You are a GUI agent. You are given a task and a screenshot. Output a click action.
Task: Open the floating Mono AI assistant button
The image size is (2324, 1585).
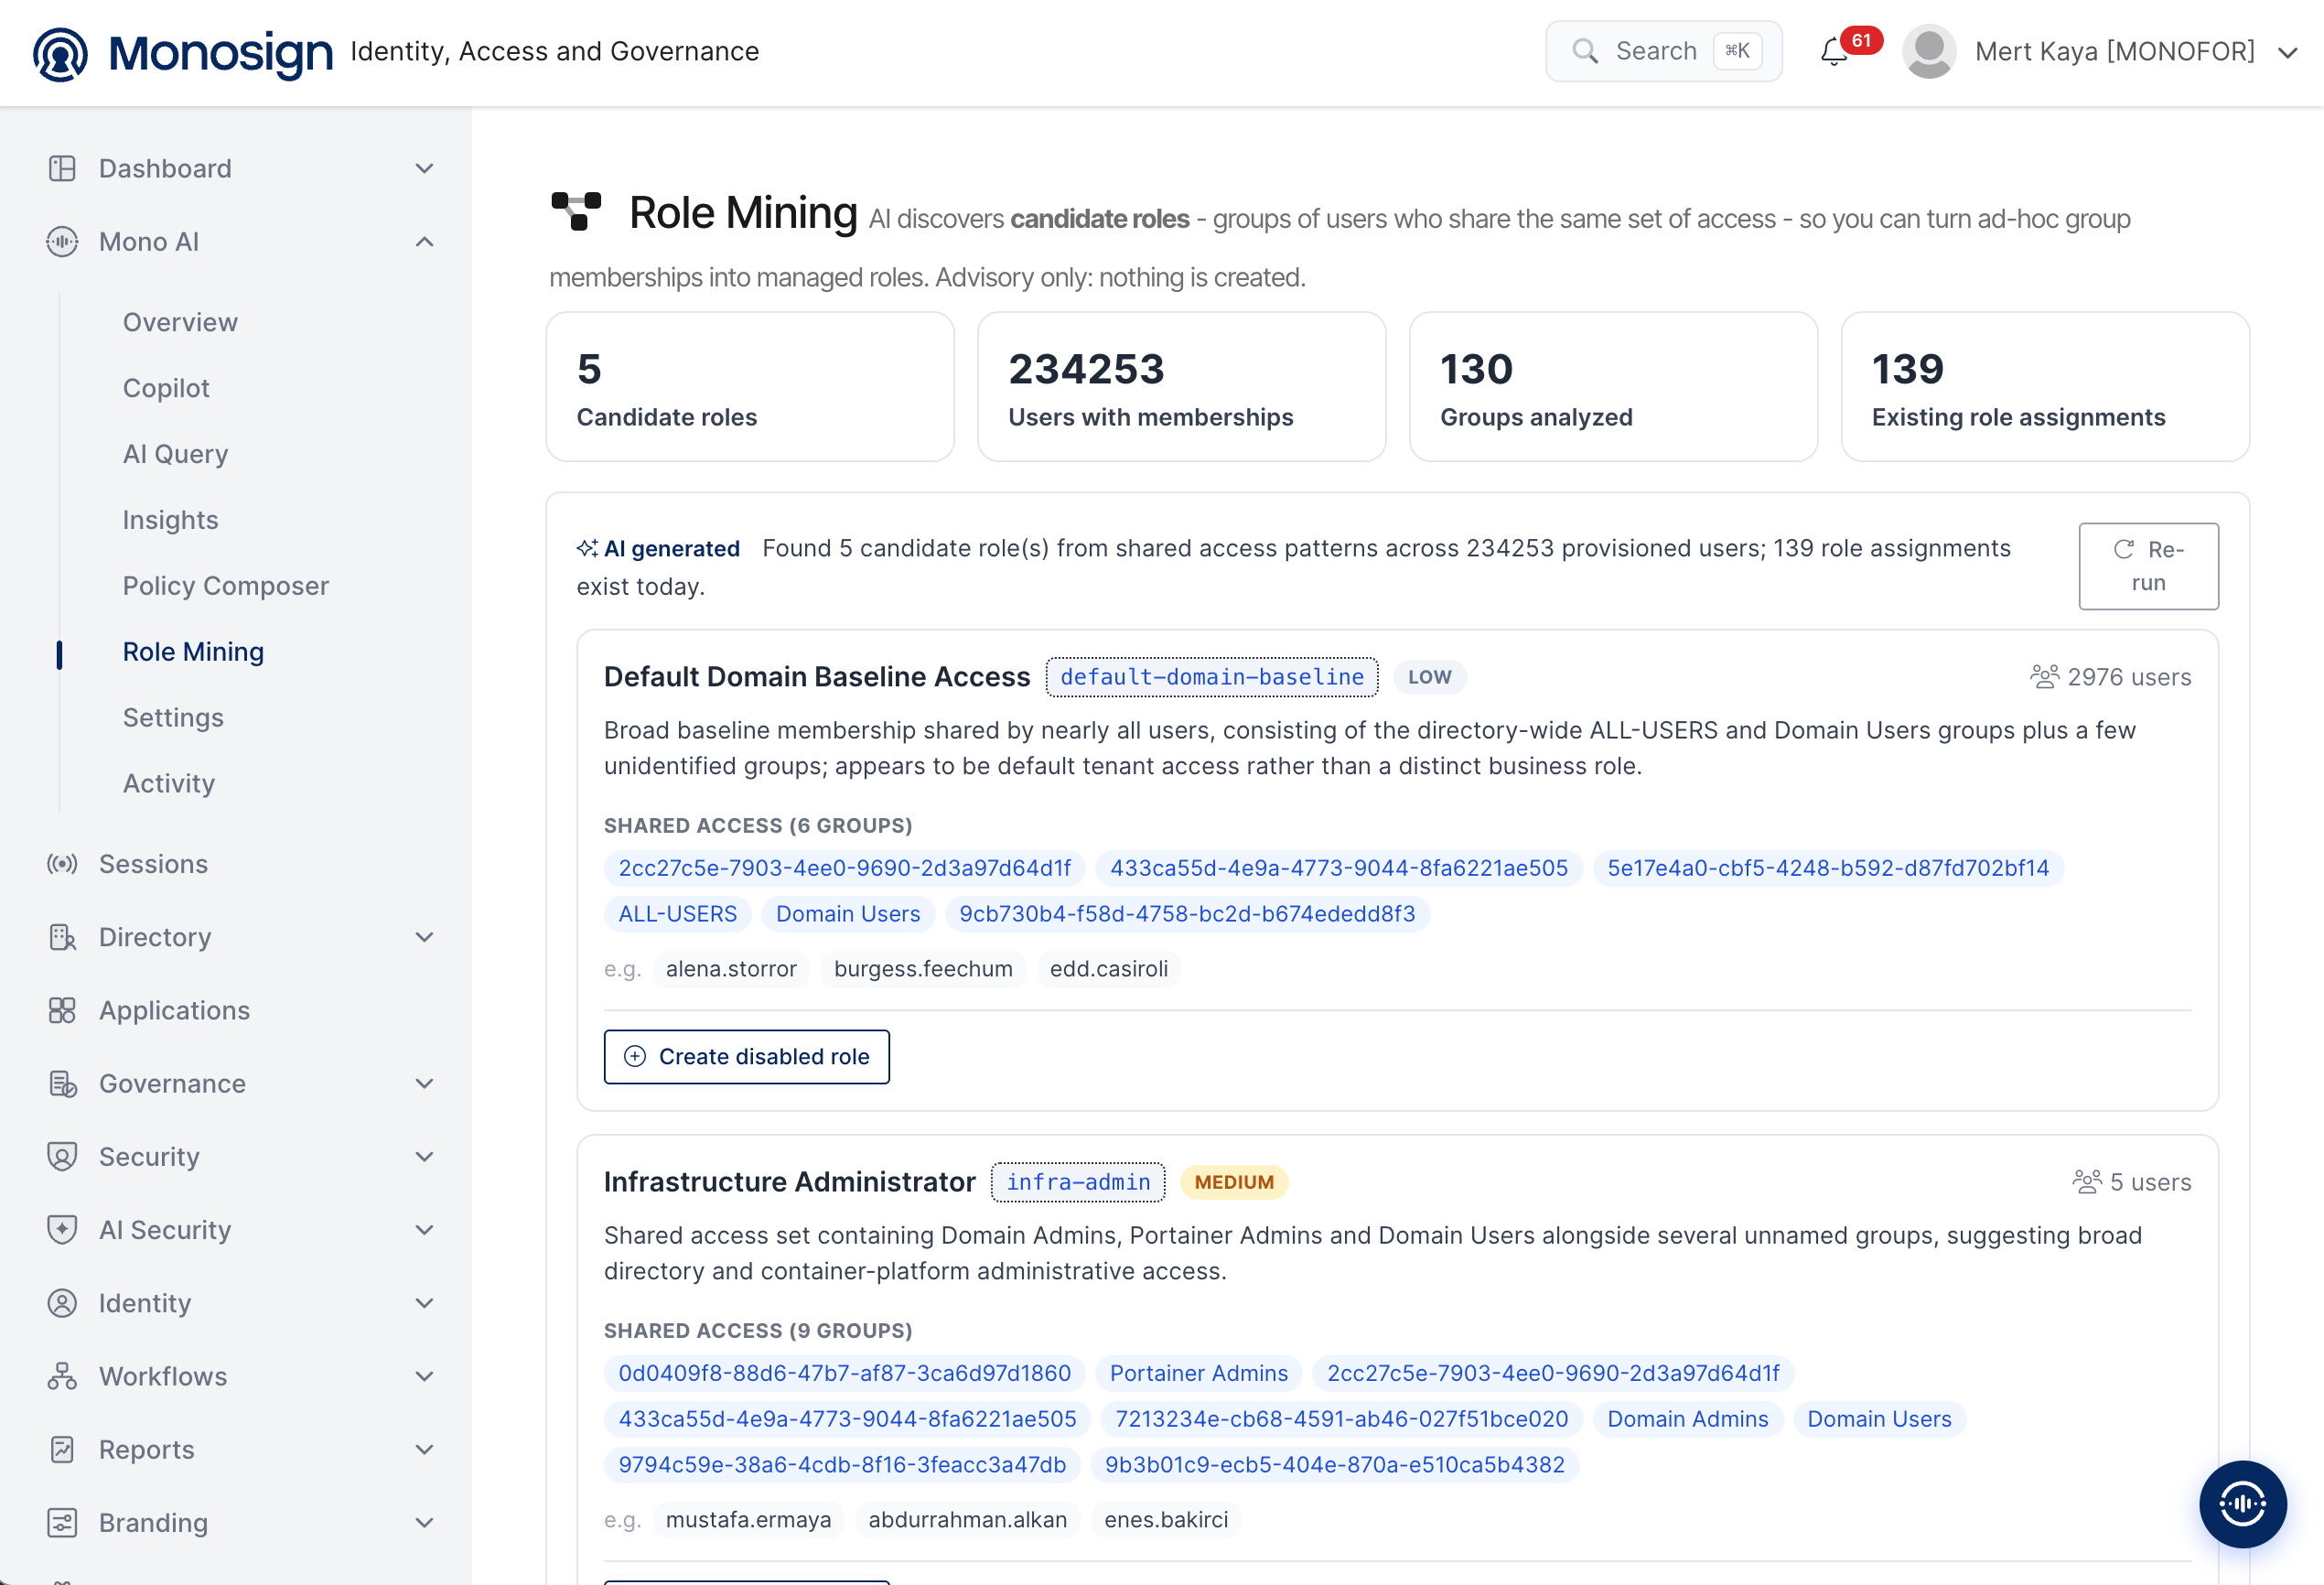2242,1503
